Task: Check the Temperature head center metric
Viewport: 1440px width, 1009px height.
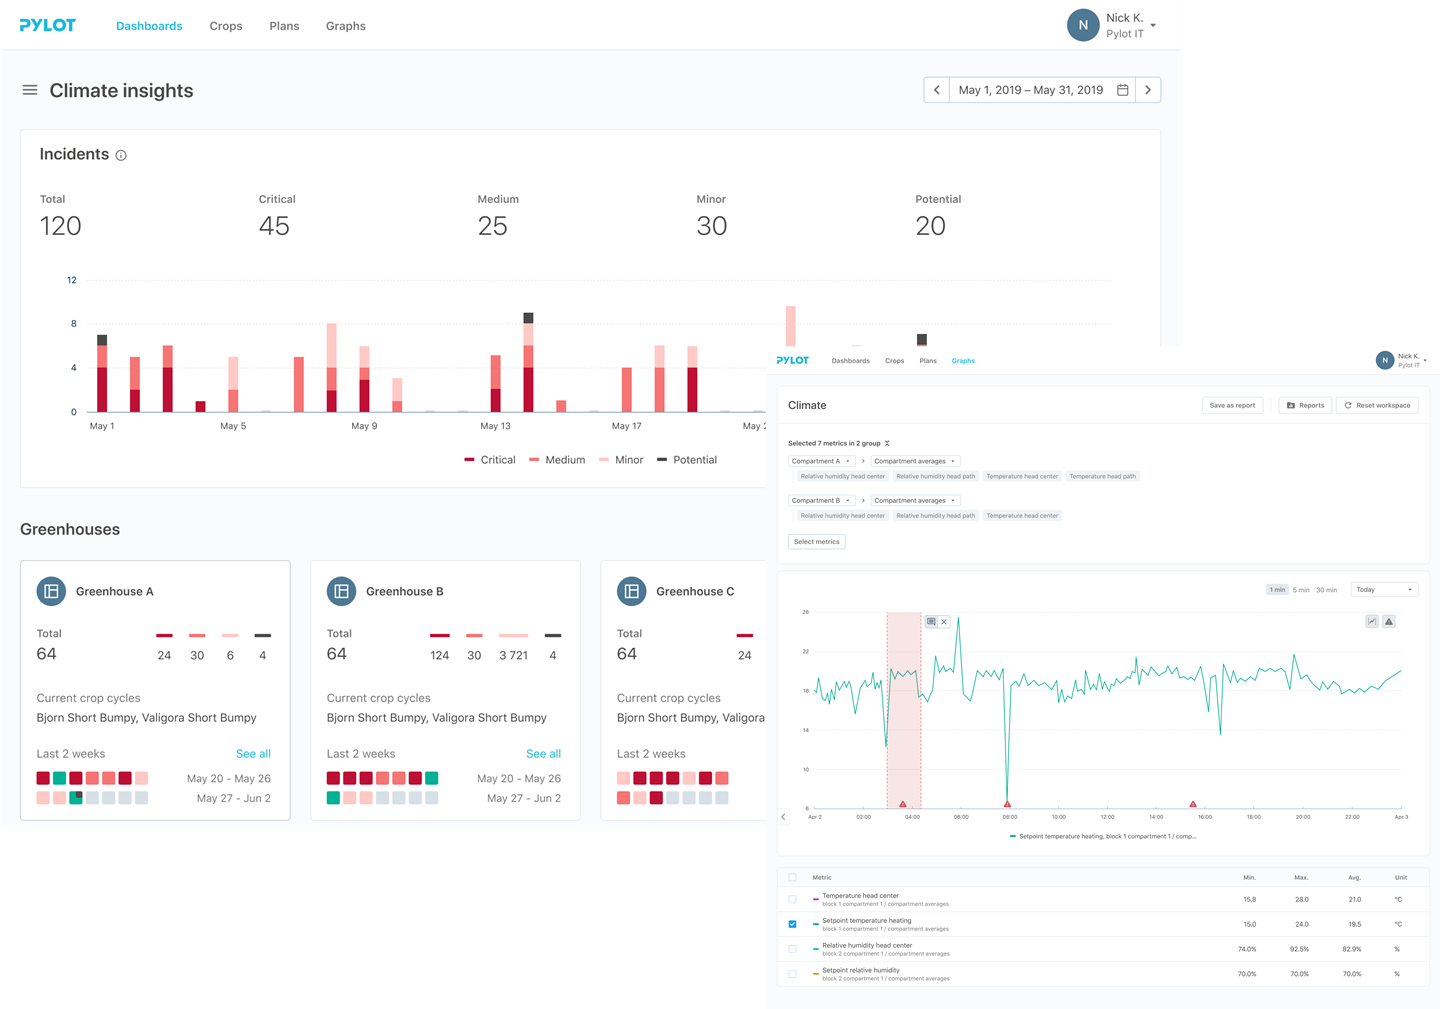Action: 793,899
